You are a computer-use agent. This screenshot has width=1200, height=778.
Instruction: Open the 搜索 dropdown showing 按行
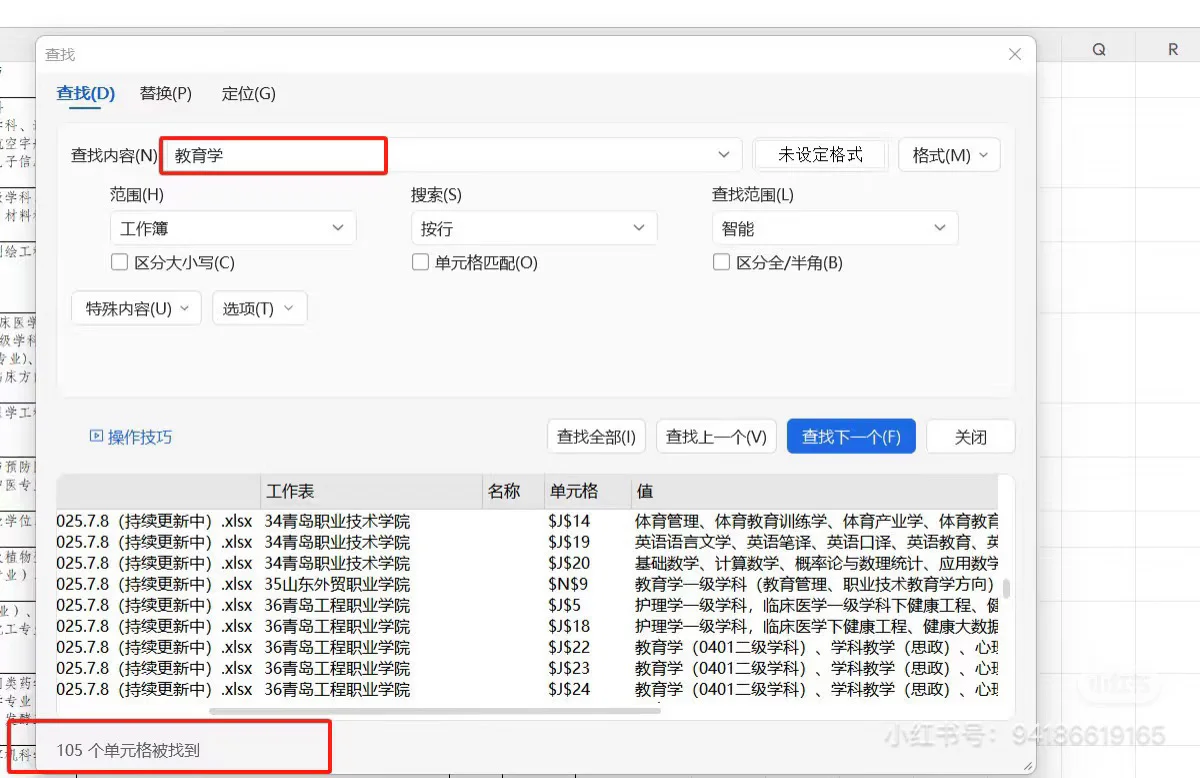(x=533, y=229)
